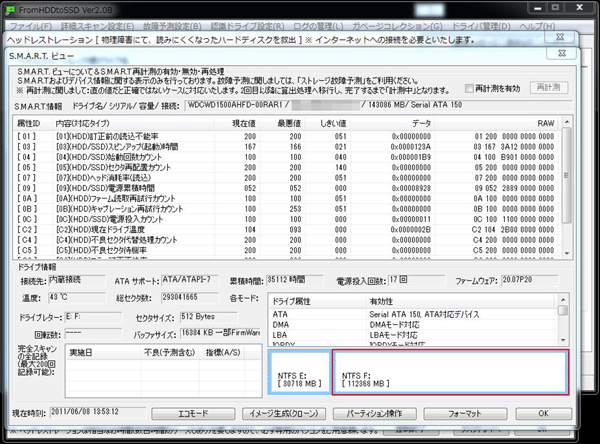Select the [ 0C ] power cycle row
The image size is (600, 444).
coord(288,219)
